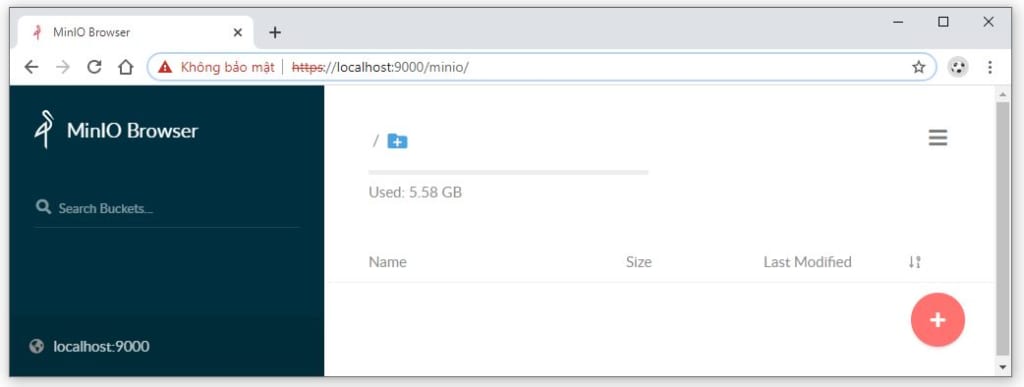The height and width of the screenshot is (387, 1024).
Task: Reload the page with the refresh button
Action: click(94, 67)
